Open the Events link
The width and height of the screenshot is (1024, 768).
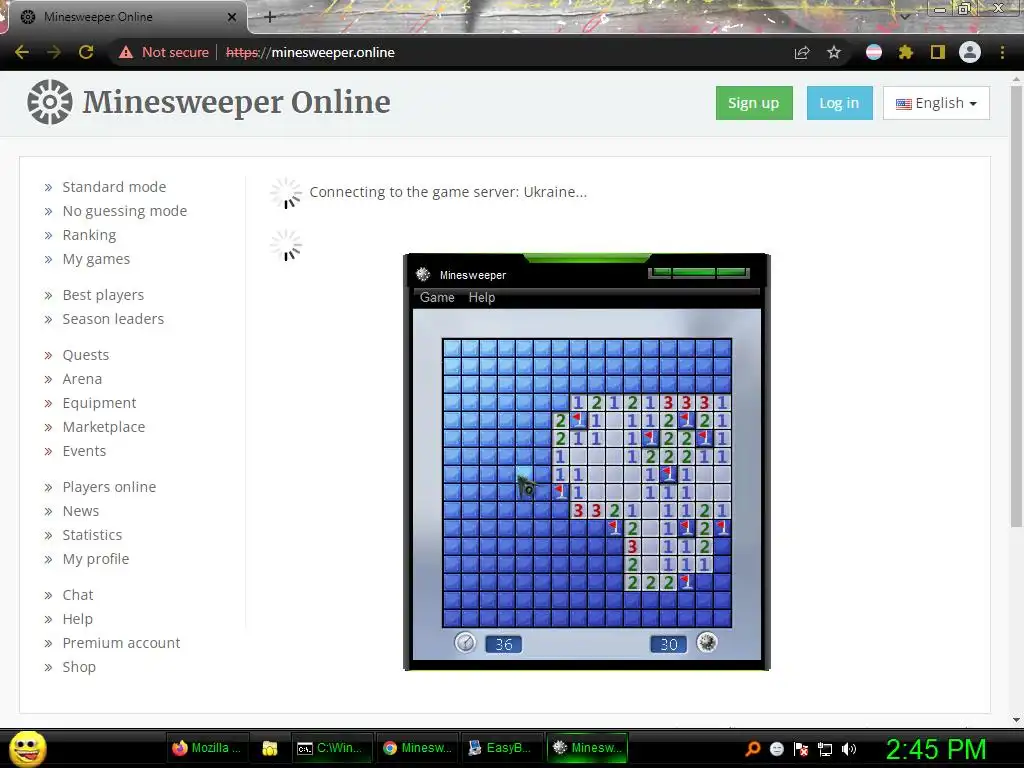(x=84, y=451)
